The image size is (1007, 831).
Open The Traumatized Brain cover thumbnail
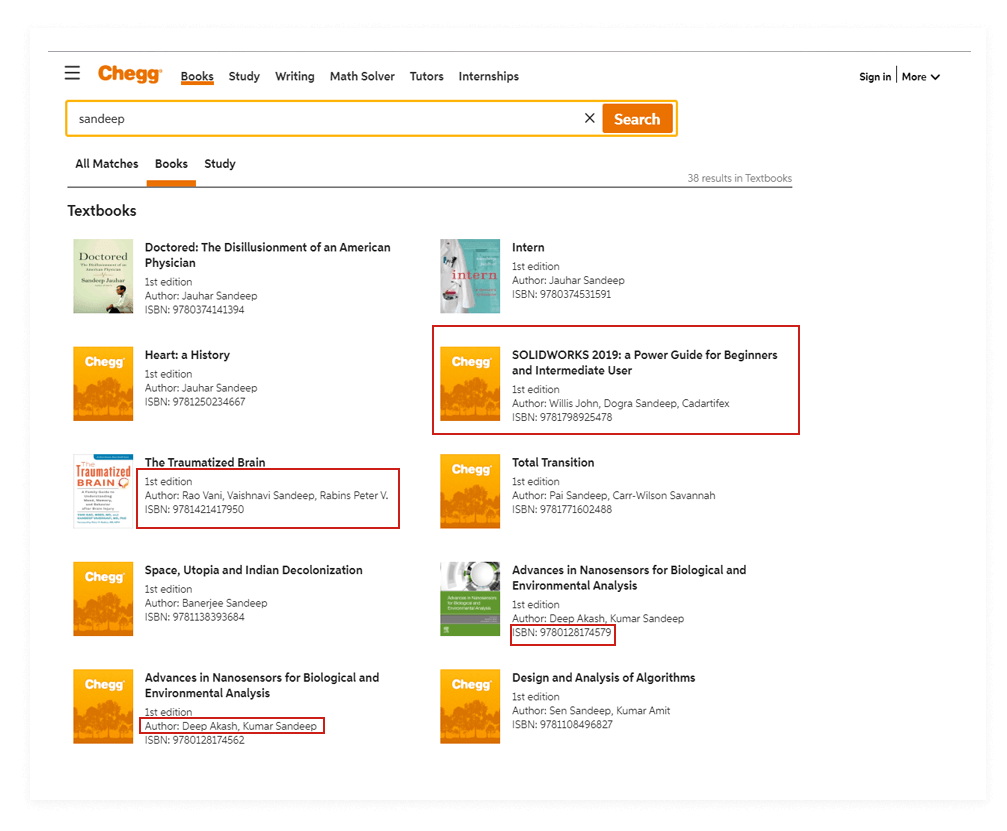click(103, 491)
